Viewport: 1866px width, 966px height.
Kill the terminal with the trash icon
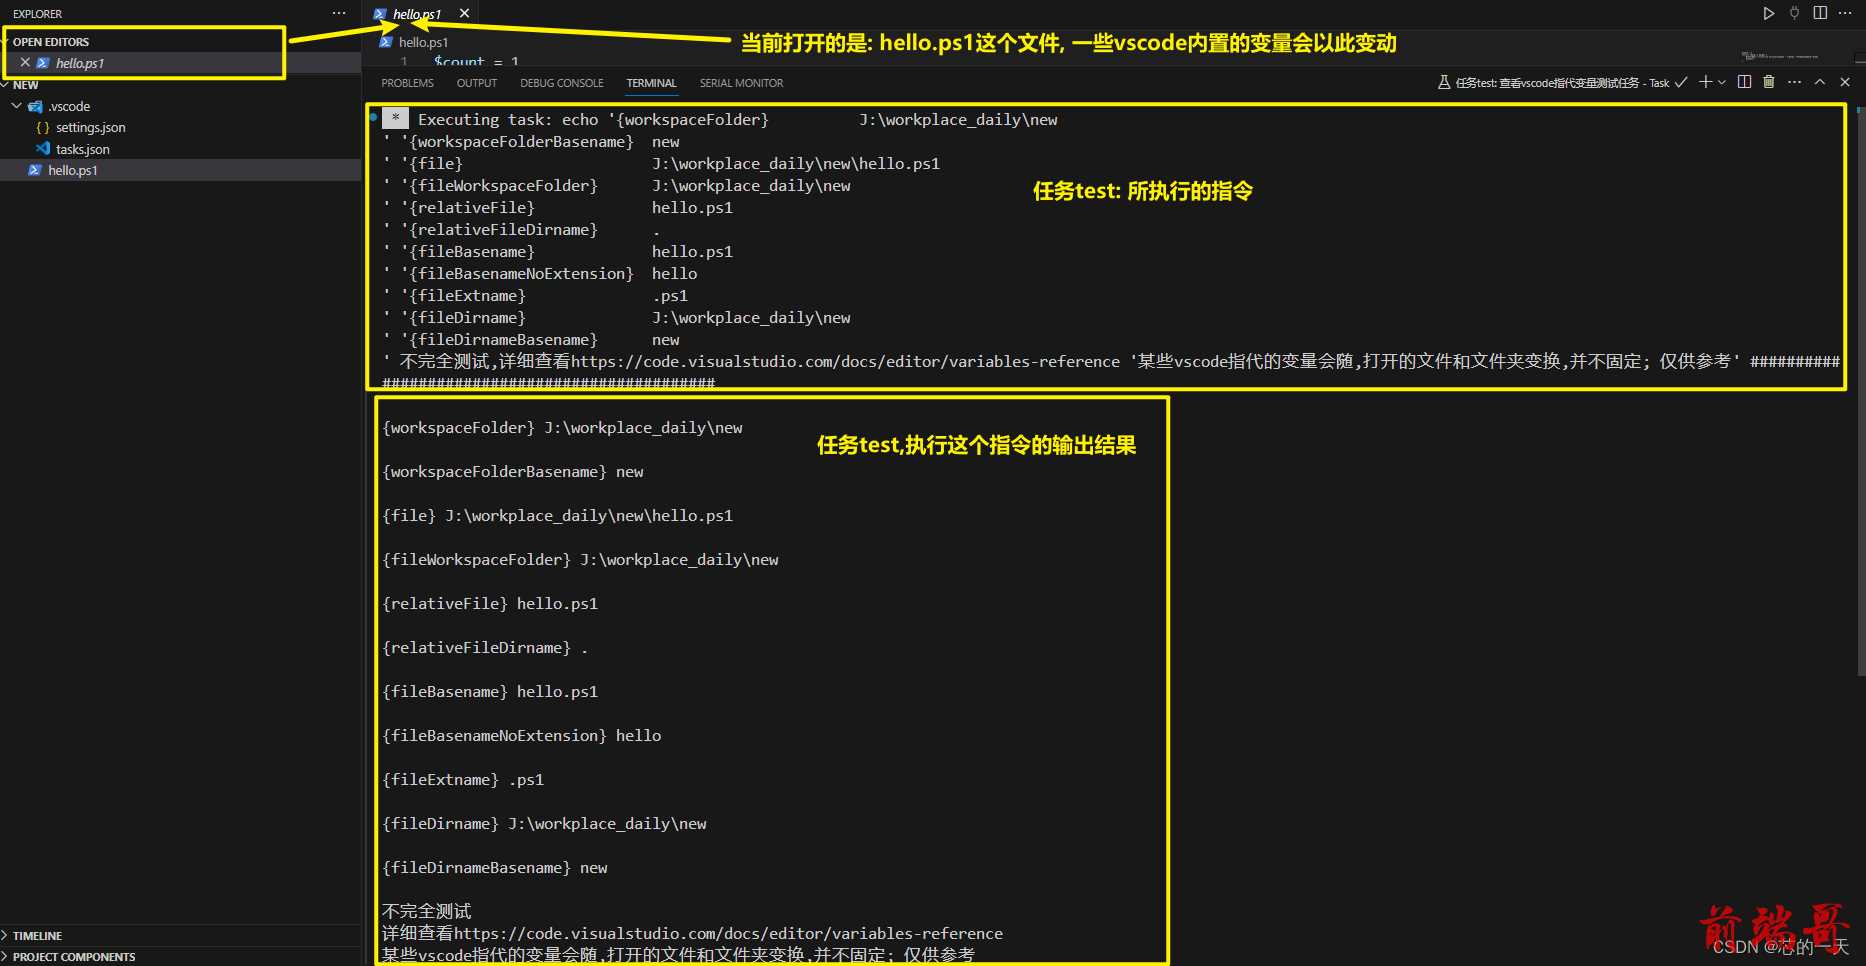point(1768,82)
